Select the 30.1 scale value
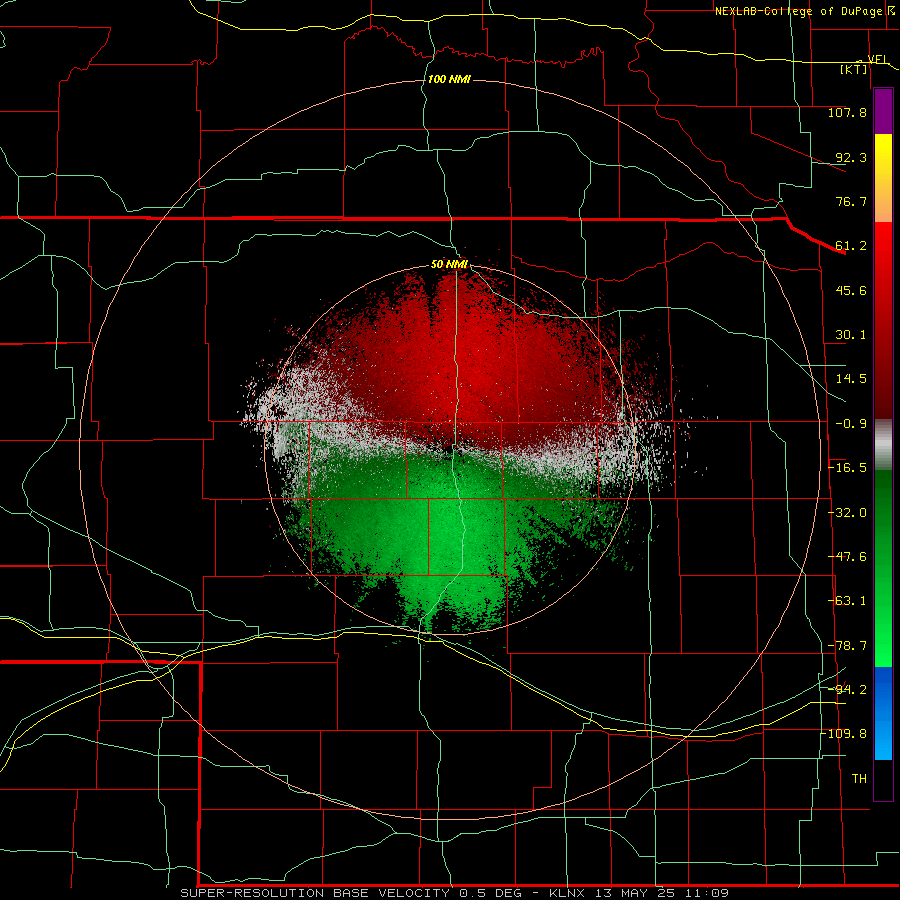This screenshot has width=900, height=900. pyautogui.click(x=851, y=335)
